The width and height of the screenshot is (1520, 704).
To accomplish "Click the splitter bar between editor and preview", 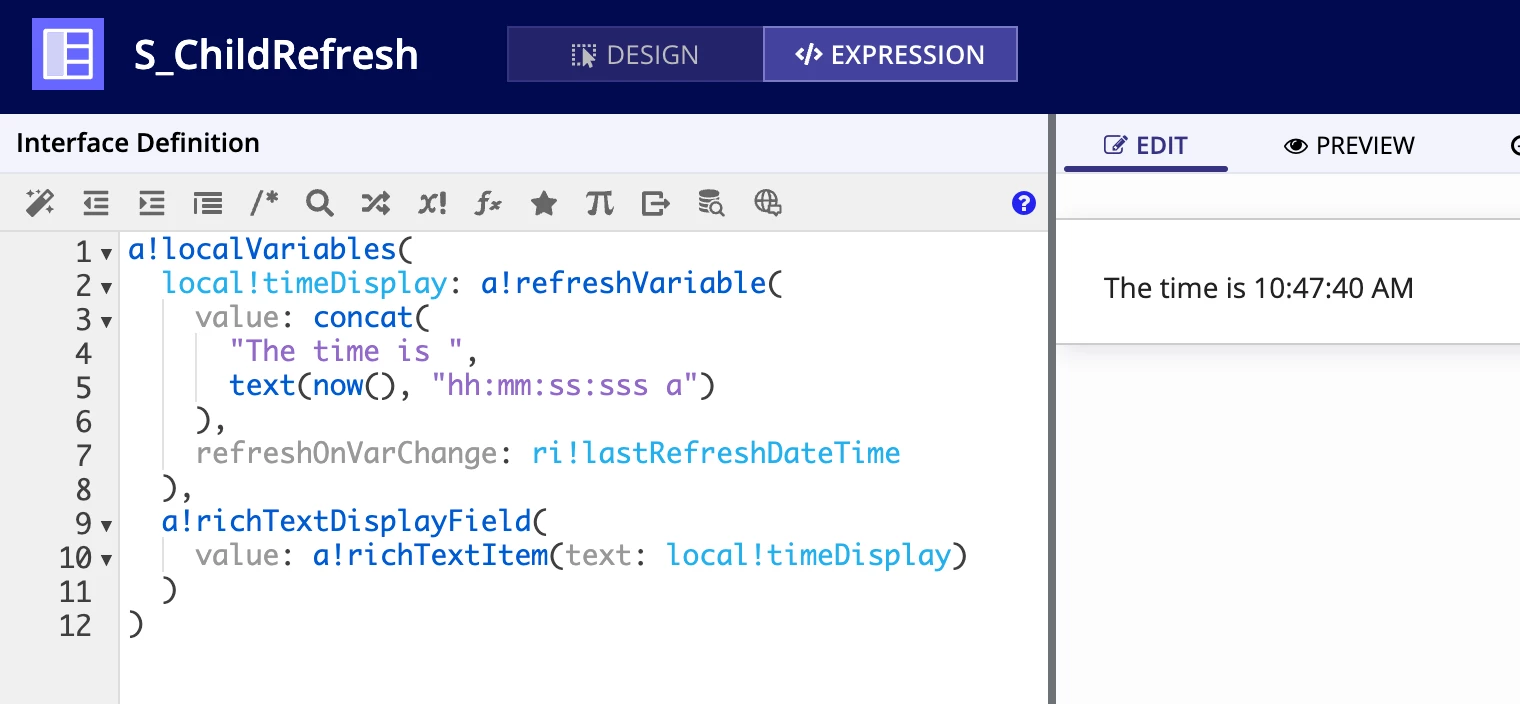I will 1052,409.
